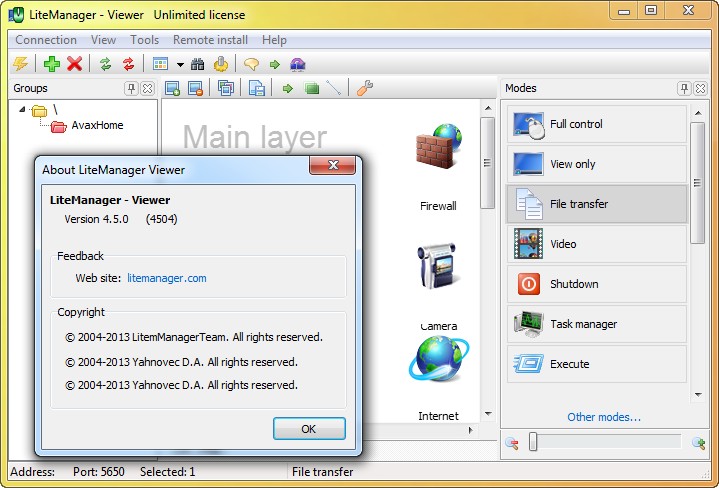Close the Modes panel

[700, 88]
